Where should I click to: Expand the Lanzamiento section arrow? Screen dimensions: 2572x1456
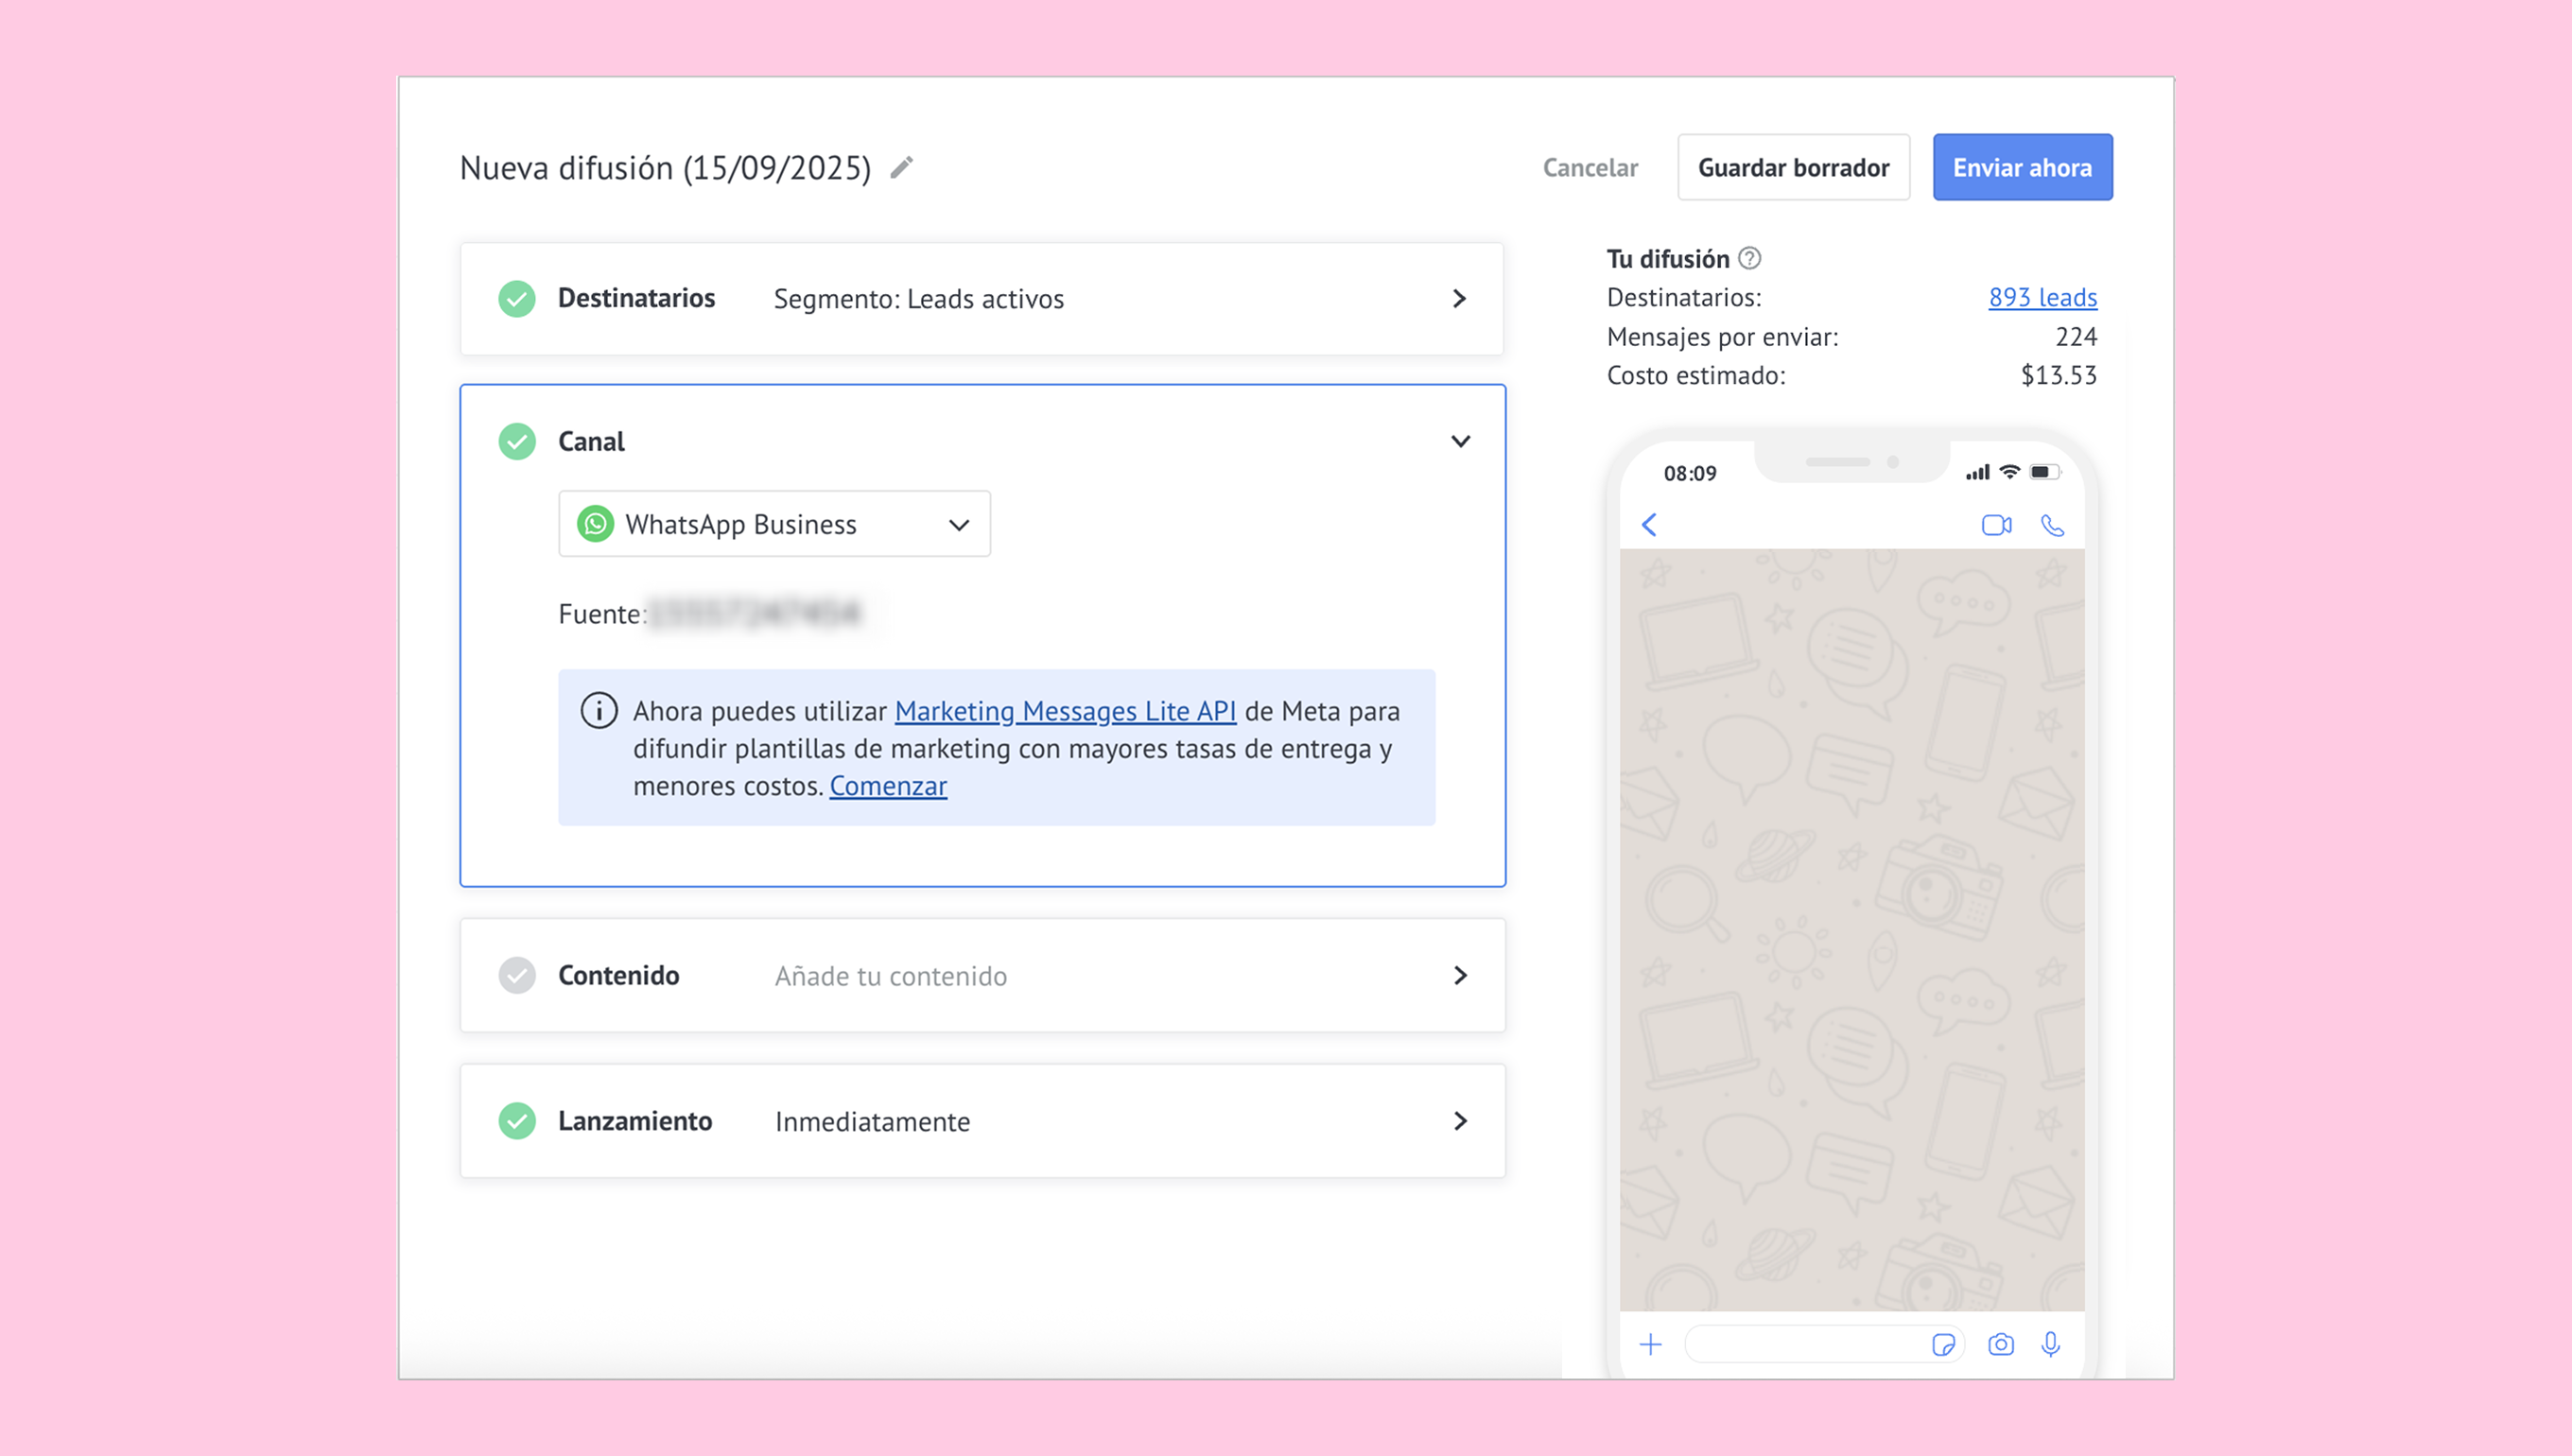pos(1460,1121)
